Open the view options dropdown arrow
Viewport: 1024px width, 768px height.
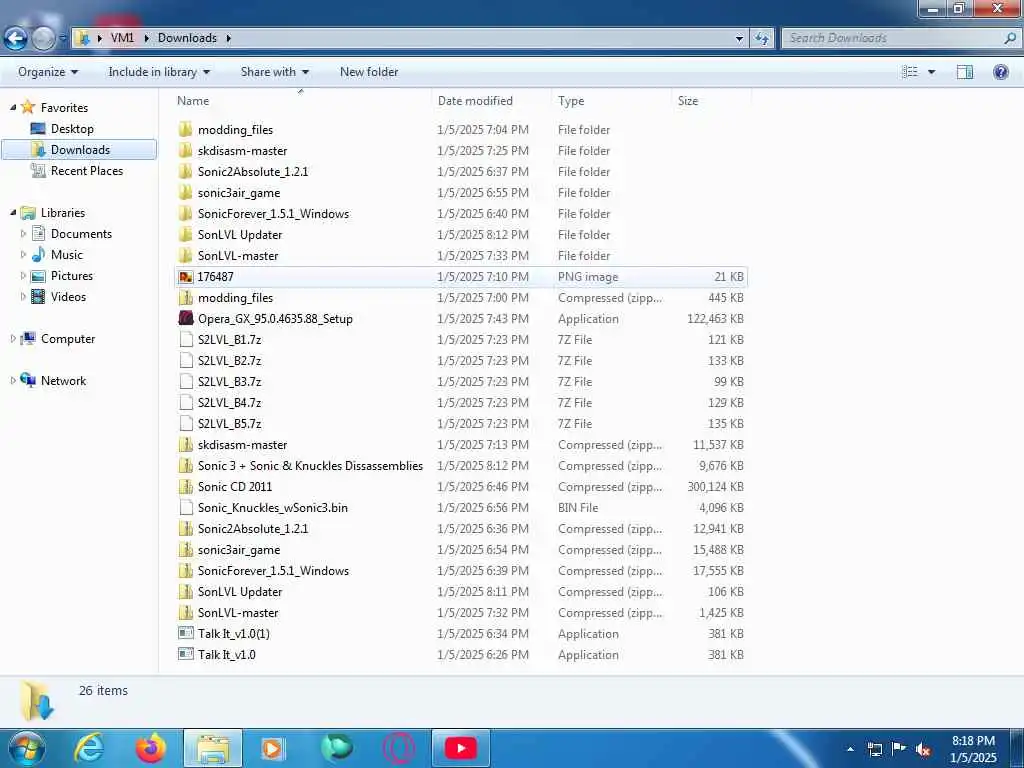(931, 72)
